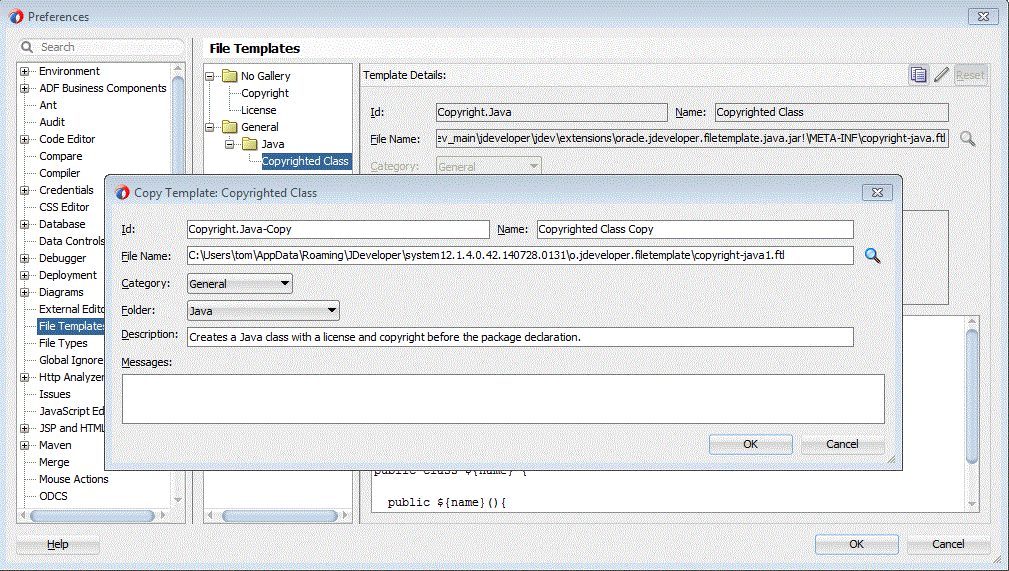Screen dimensions: 1009x571
Task: Select Compare in the preferences list
Action: click(60, 156)
